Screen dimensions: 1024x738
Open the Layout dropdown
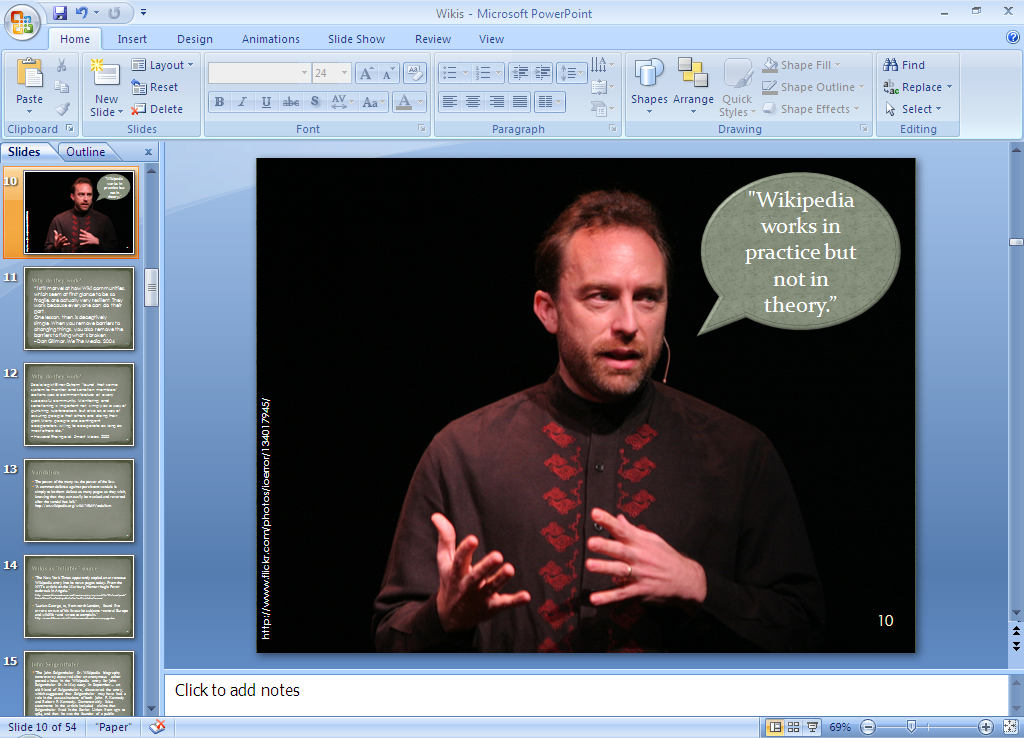pyautogui.click(x=163, y=65)
